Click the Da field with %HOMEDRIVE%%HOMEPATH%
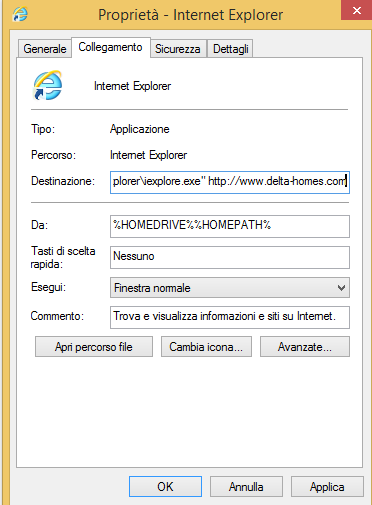This screenshot has height=505, width=372. (x=230, y=226)
